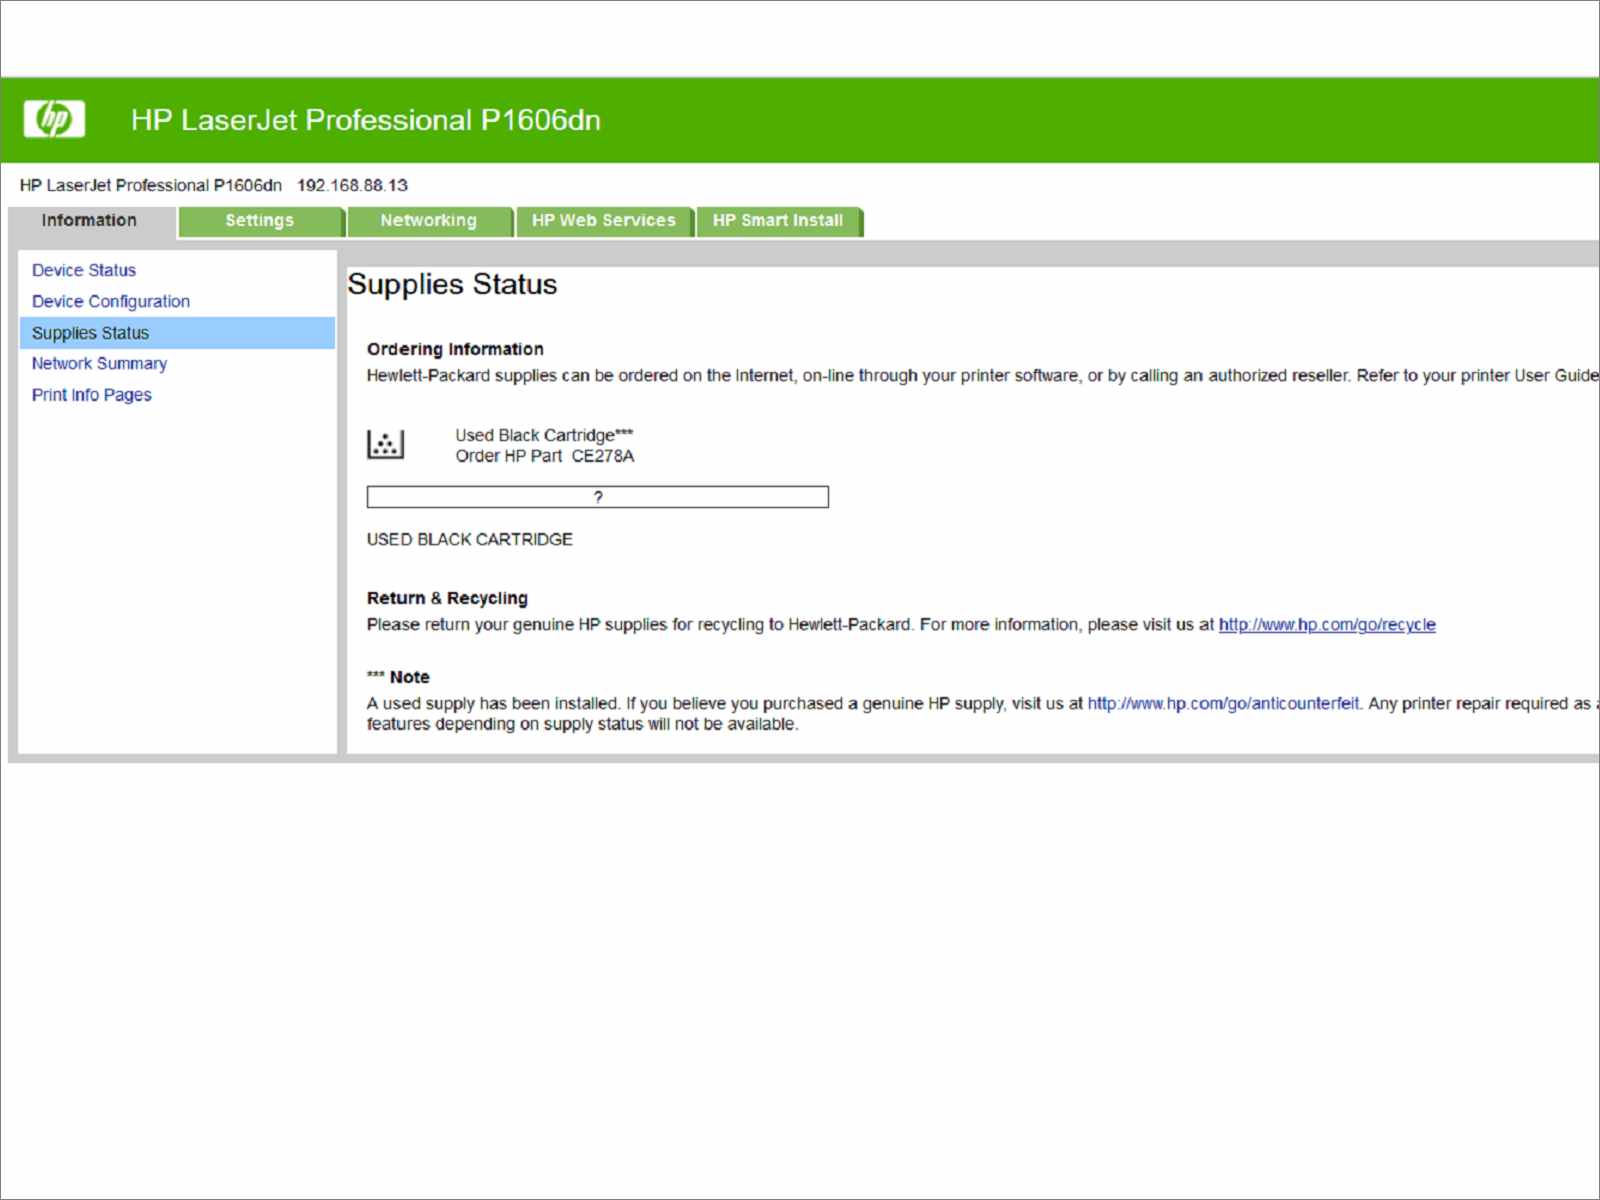Click the Ordering Information heading
Image resolution: width=1600 pixels, height=1200 pixels.
455,349
